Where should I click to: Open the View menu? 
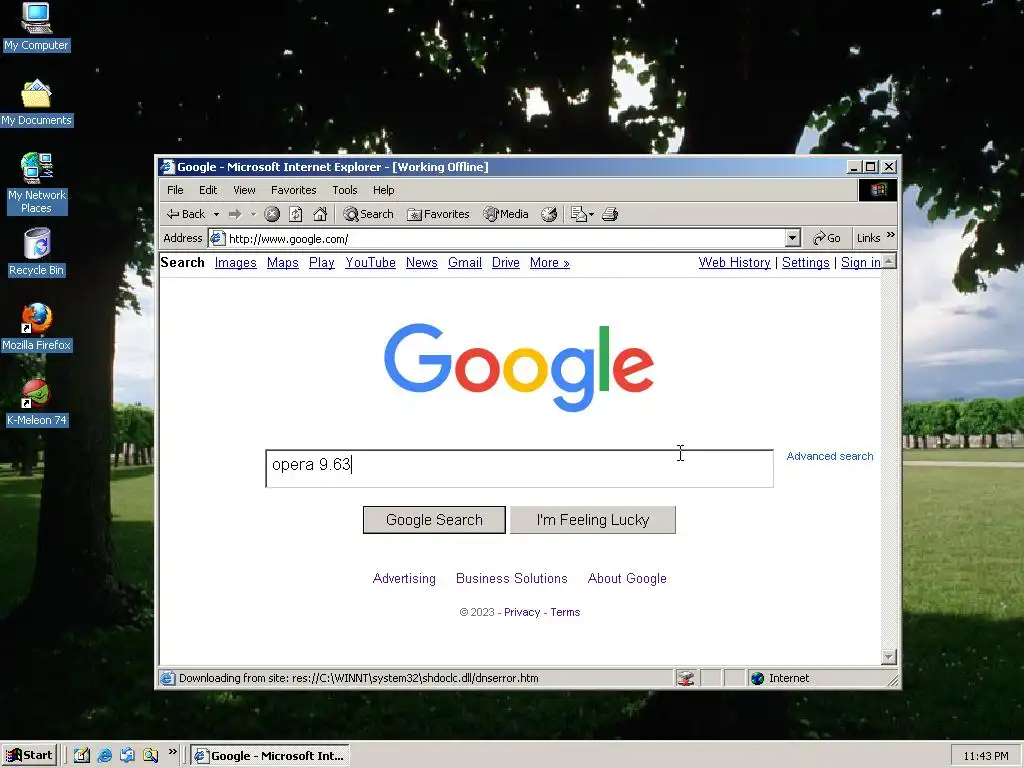point(244,190)
